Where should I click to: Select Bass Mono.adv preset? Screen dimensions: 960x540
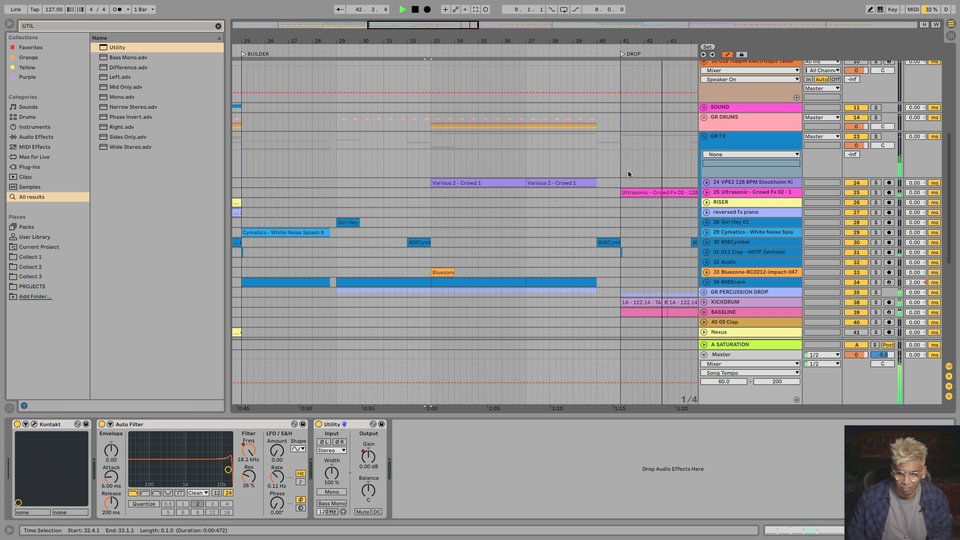pyautogui.click(x=128, y=58)
